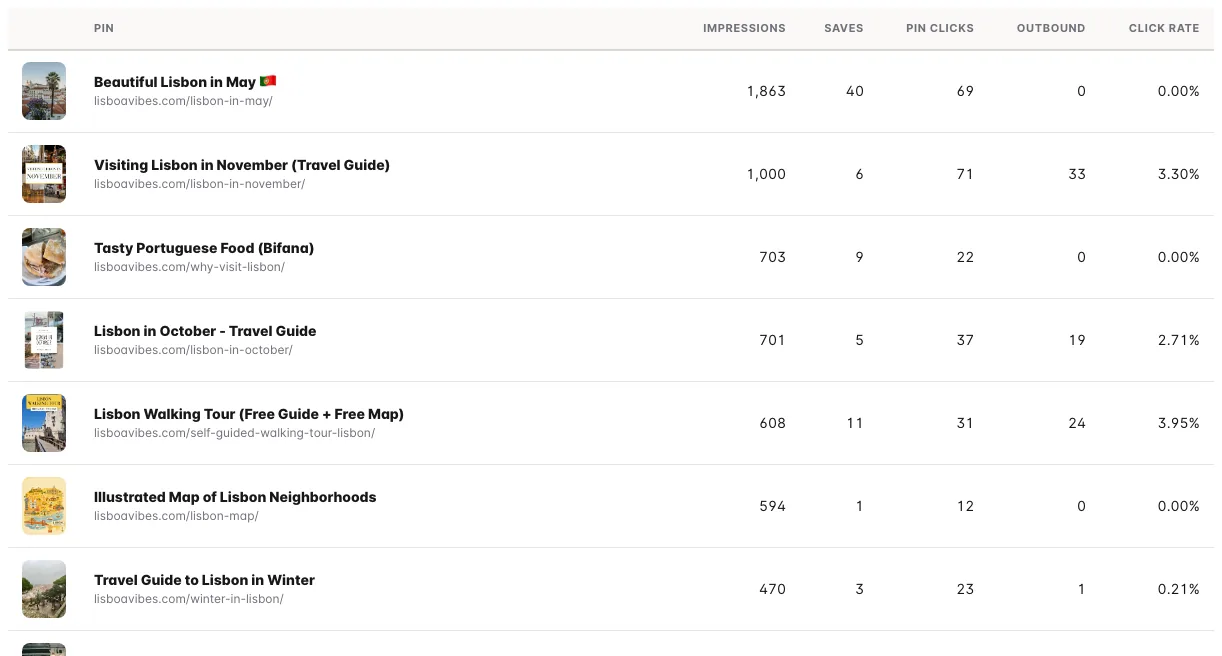This screenshot has width=1222, height=656.
Task: Select the 33 outbound value
Action: click(x=1077, y=174)
